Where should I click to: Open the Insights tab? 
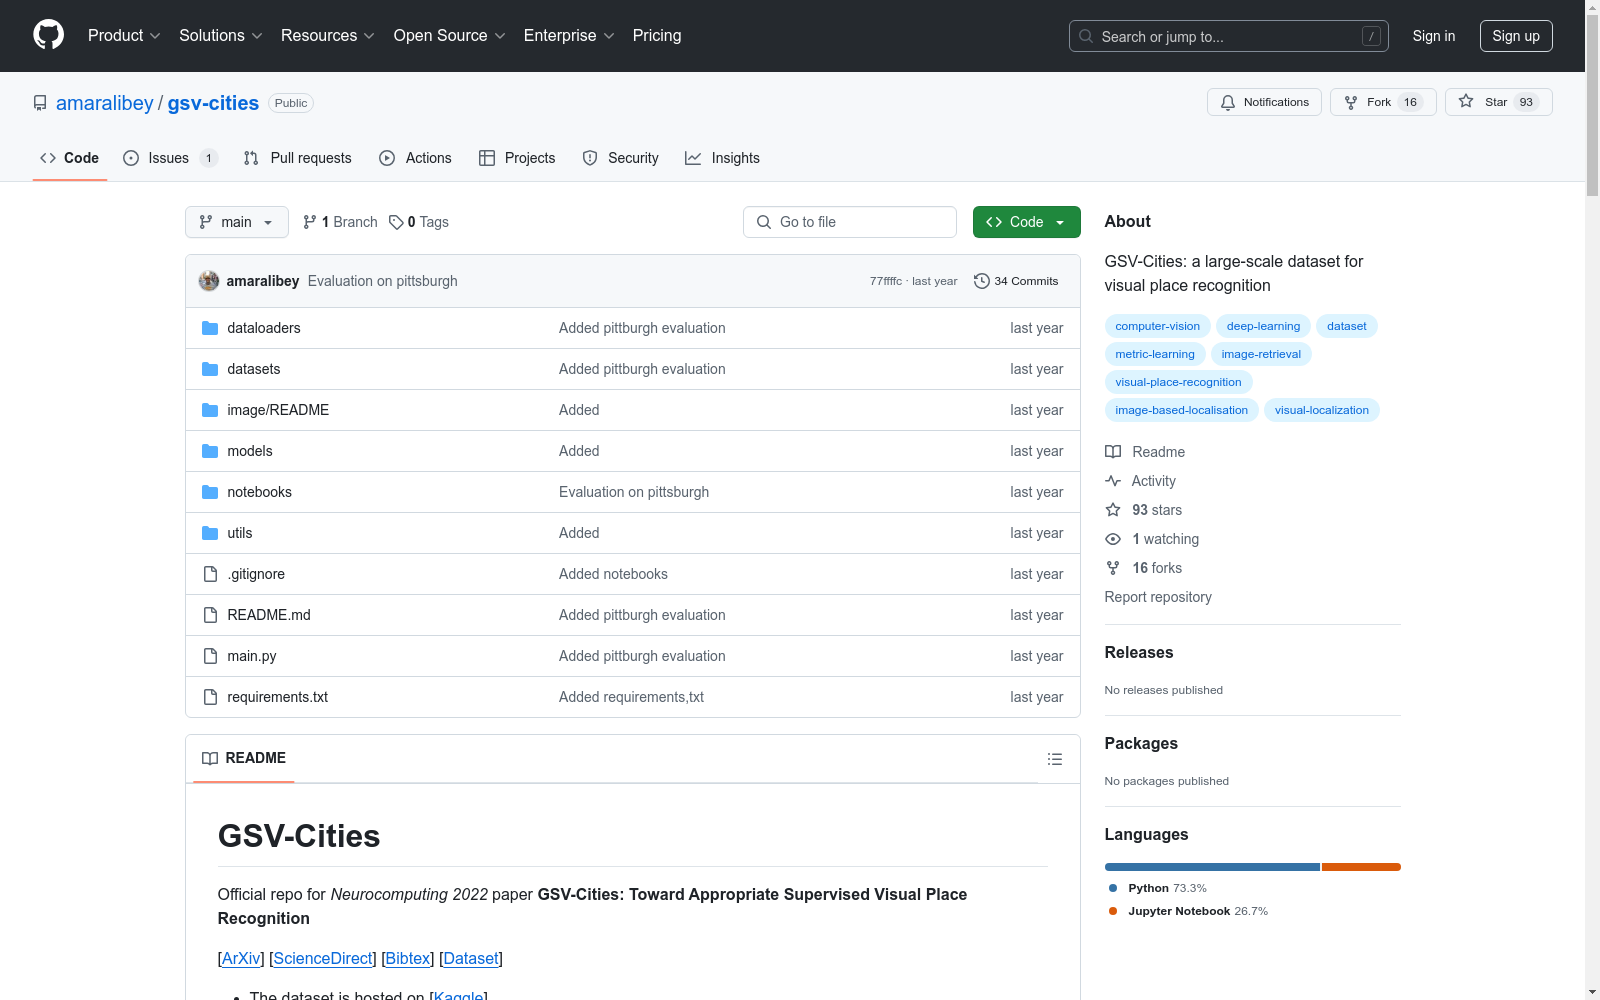(x=722, y=158)
